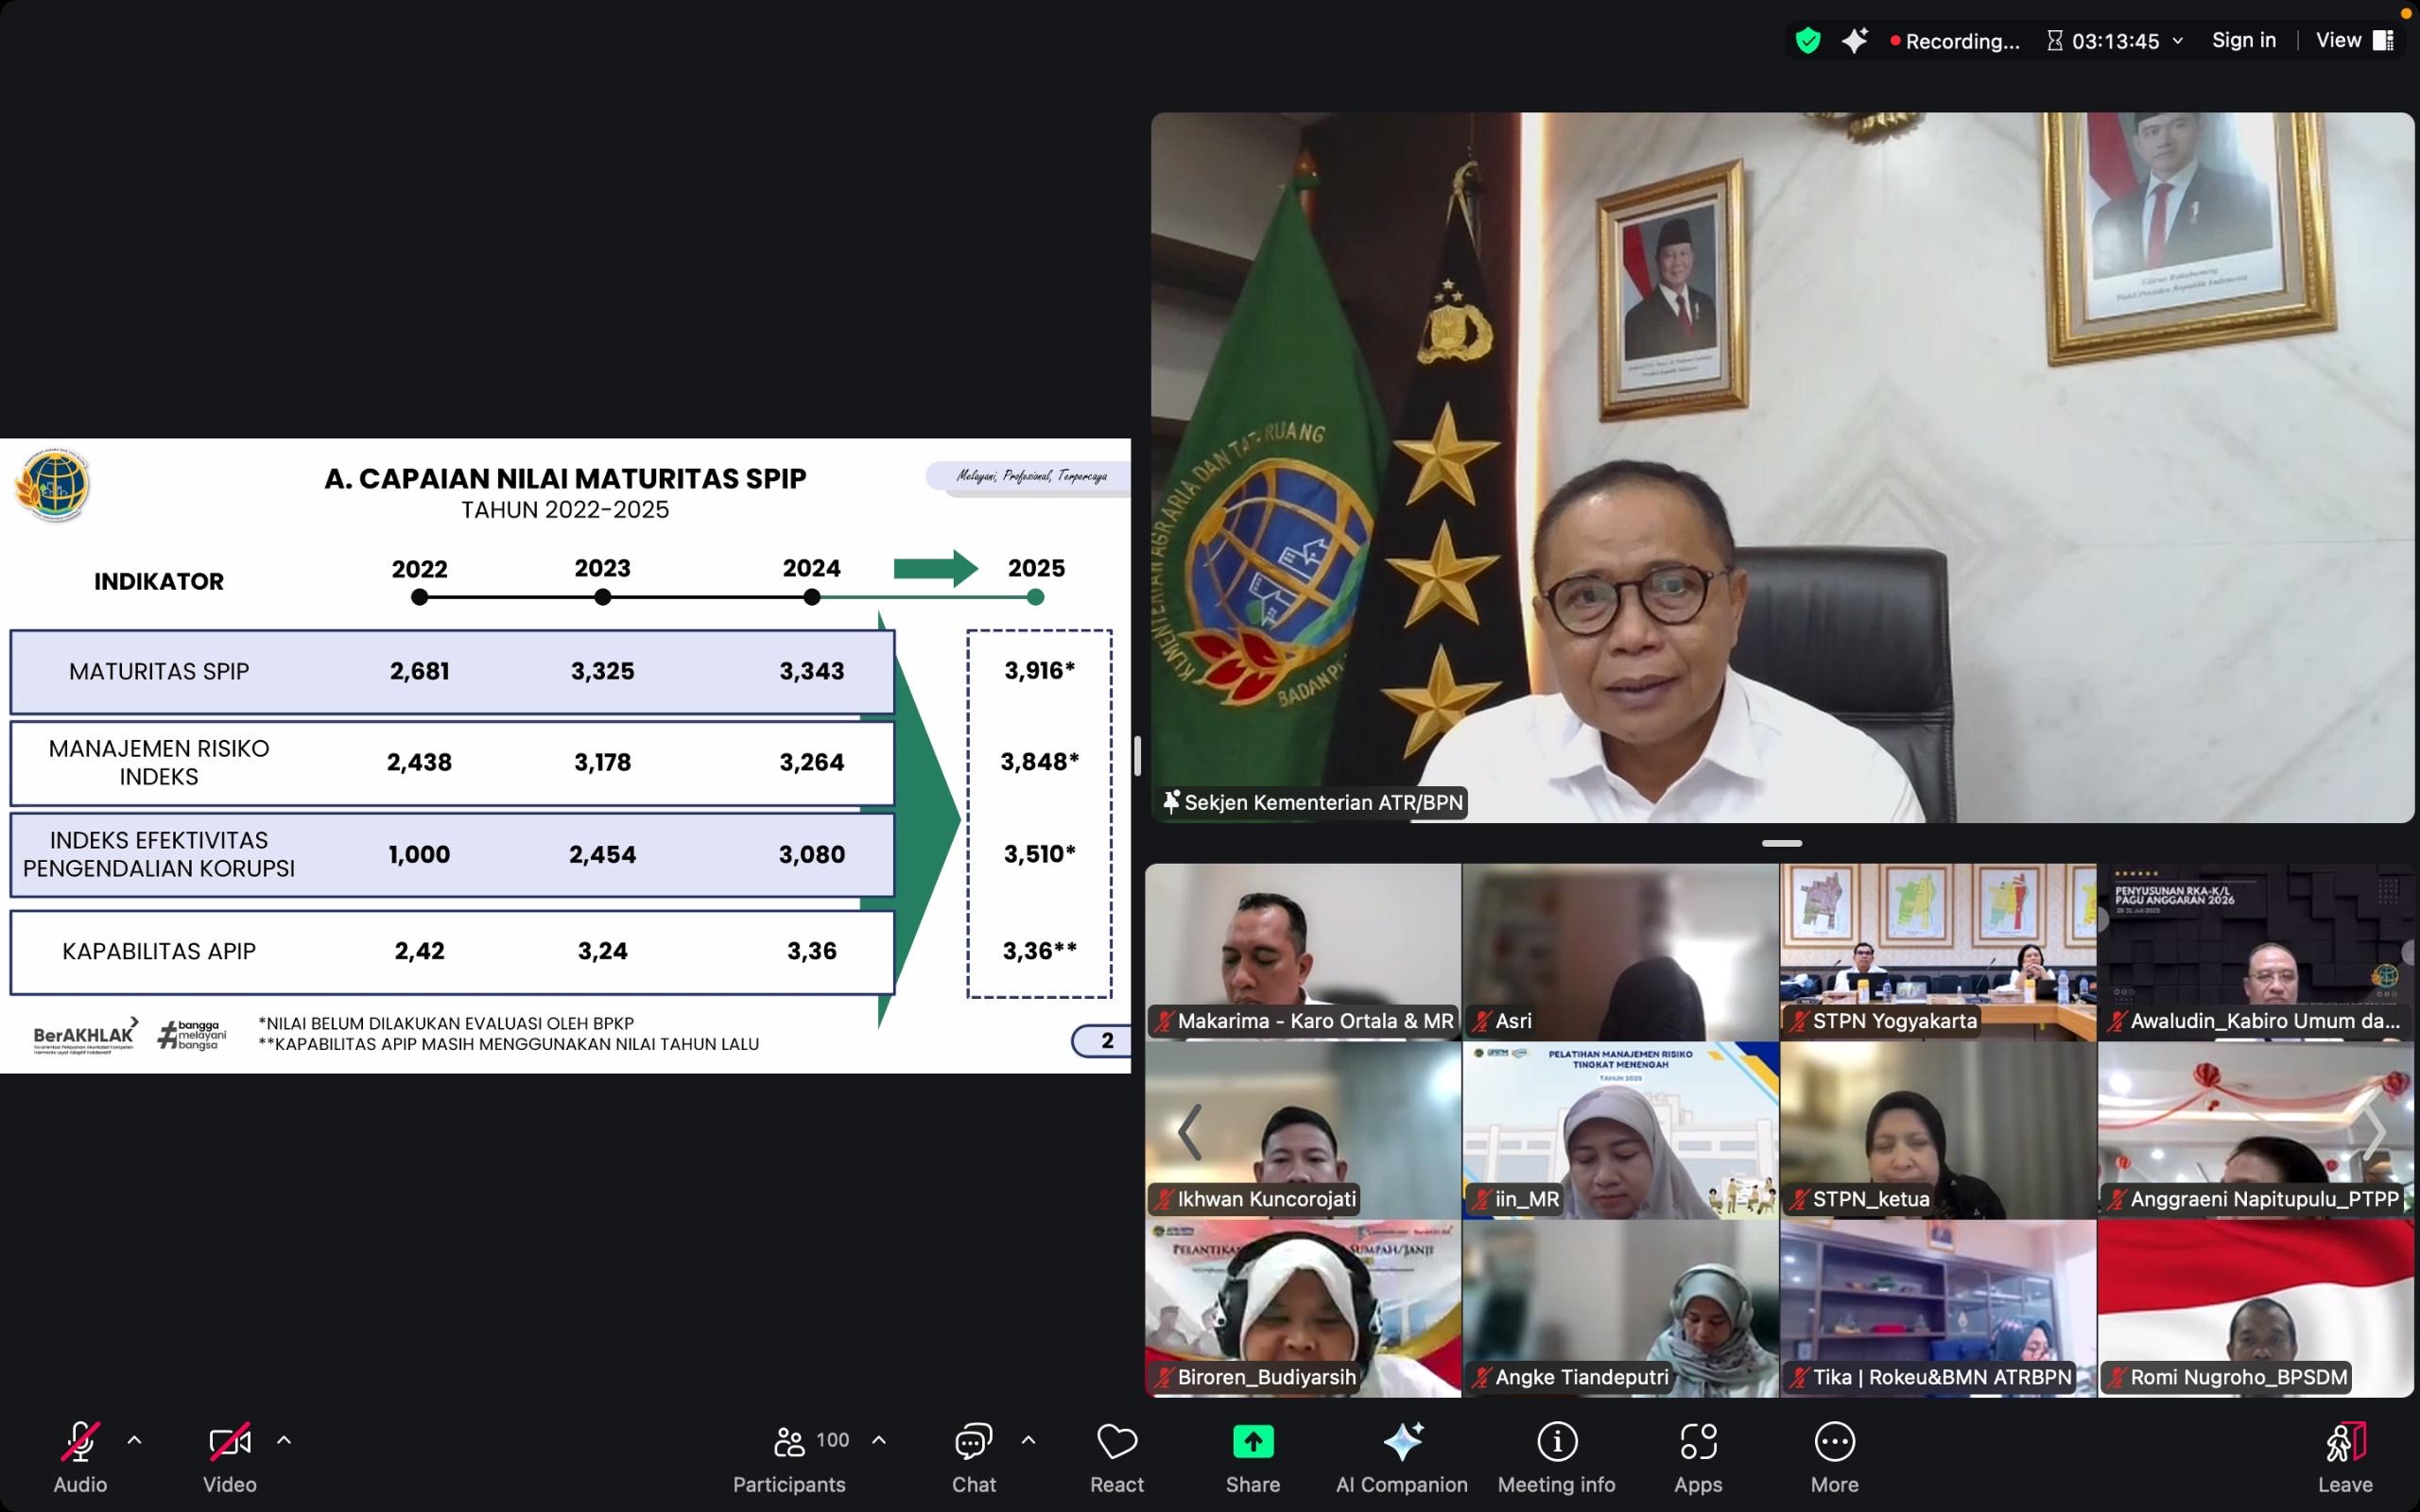Screen dimensions: 2420x1512
Task: Click the green security shield icon
Action: tap(1808, 39)
